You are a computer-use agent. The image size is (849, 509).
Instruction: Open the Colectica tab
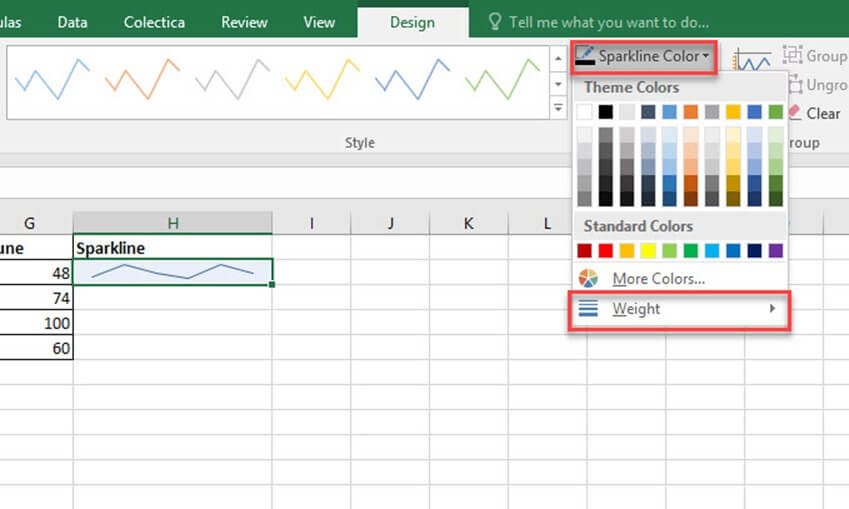155,22
